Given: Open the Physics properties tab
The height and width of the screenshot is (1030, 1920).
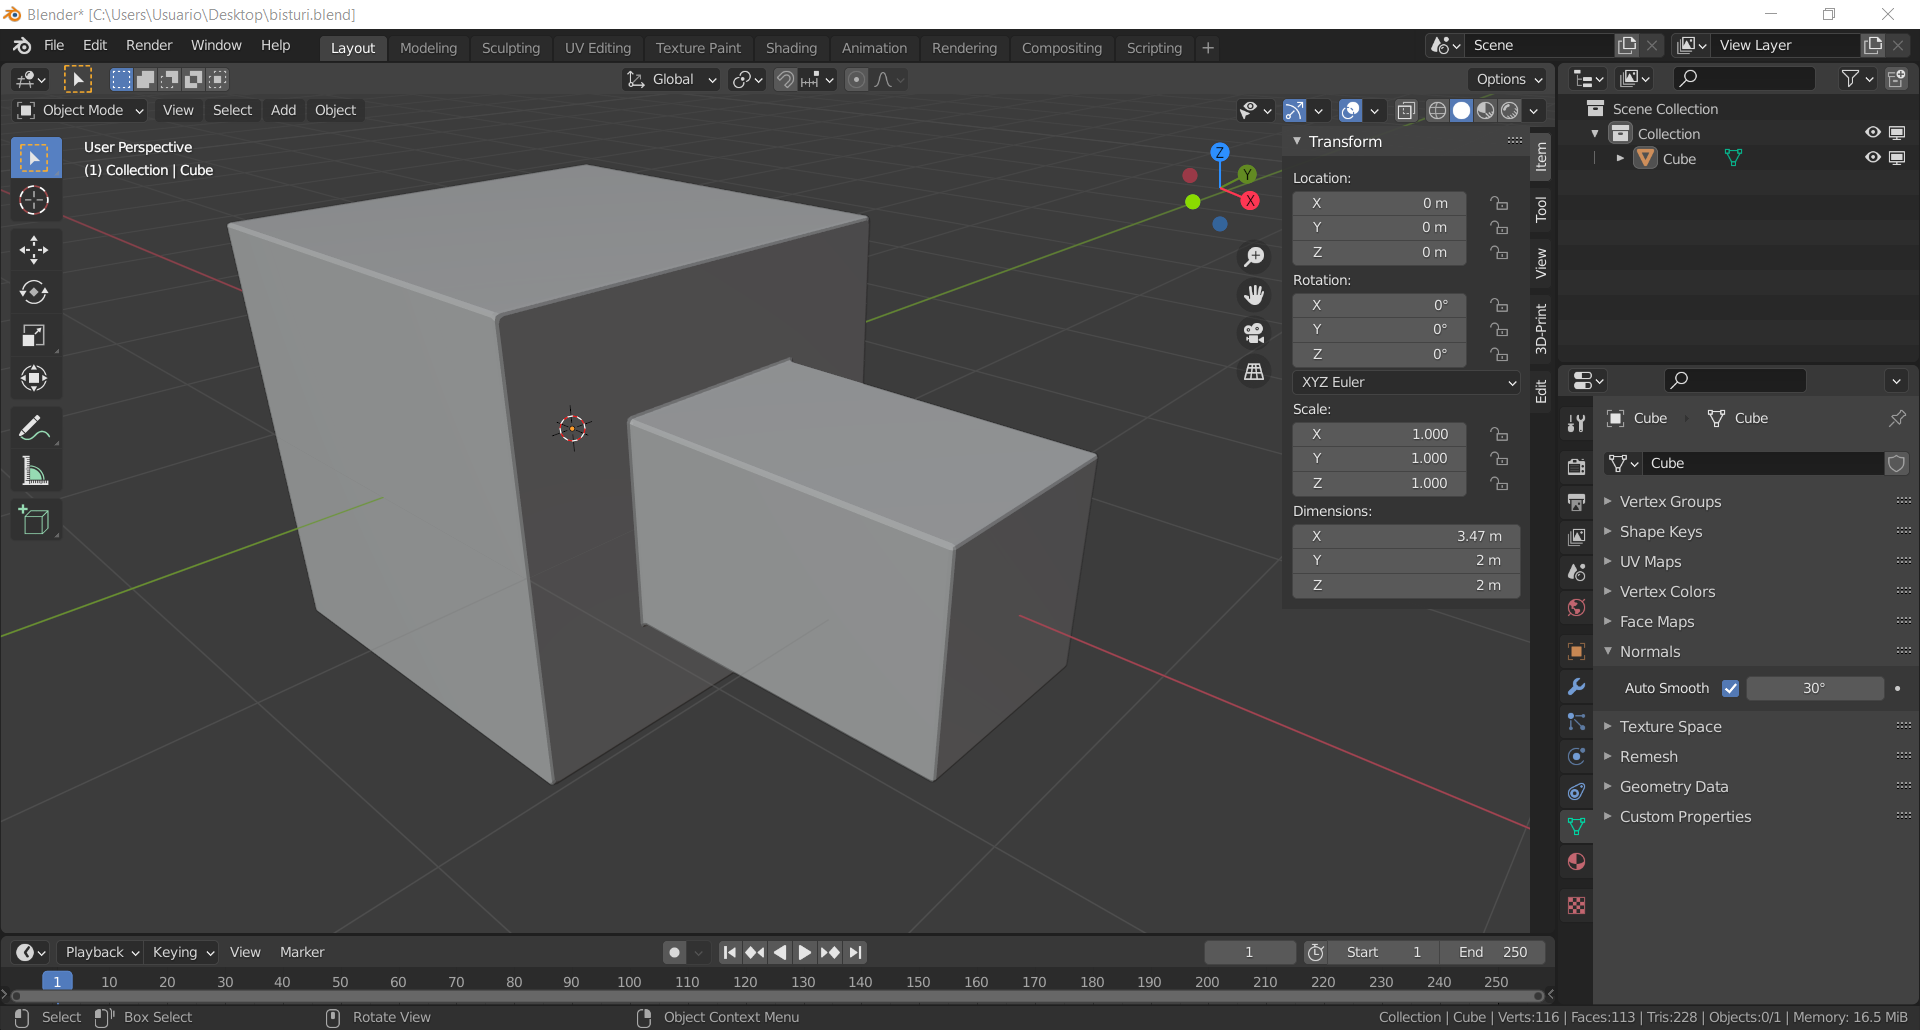Looking at the screenshot, I should click(1576, 757).
